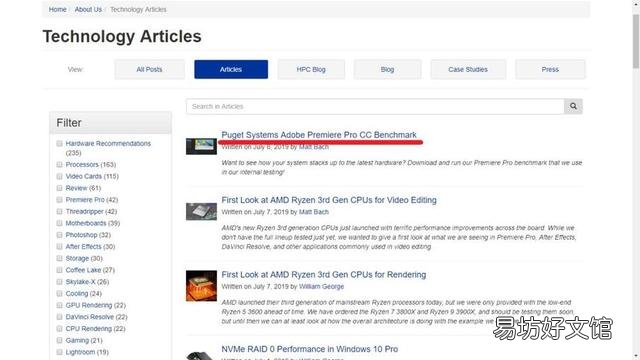Screen dimensions: 640x360
Task: Check the Lightroom filter
Action: tap(60, 352)
